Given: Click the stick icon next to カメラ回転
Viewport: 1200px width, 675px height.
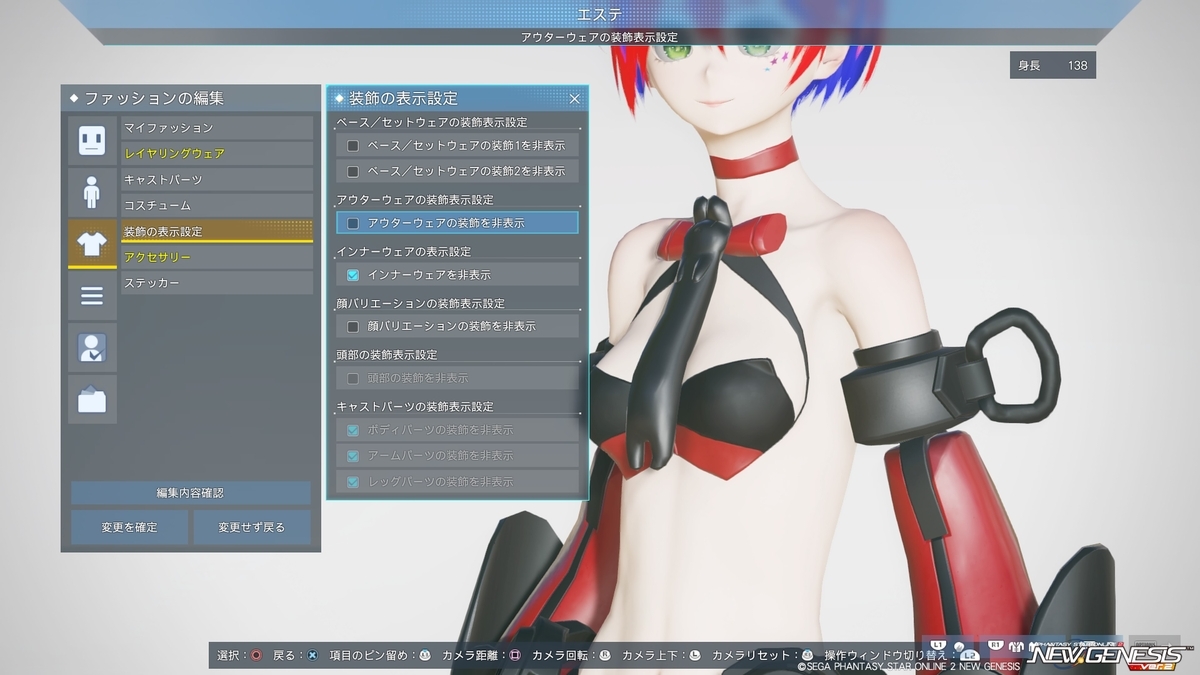Looking at the screenshot, I should (604, 655).
